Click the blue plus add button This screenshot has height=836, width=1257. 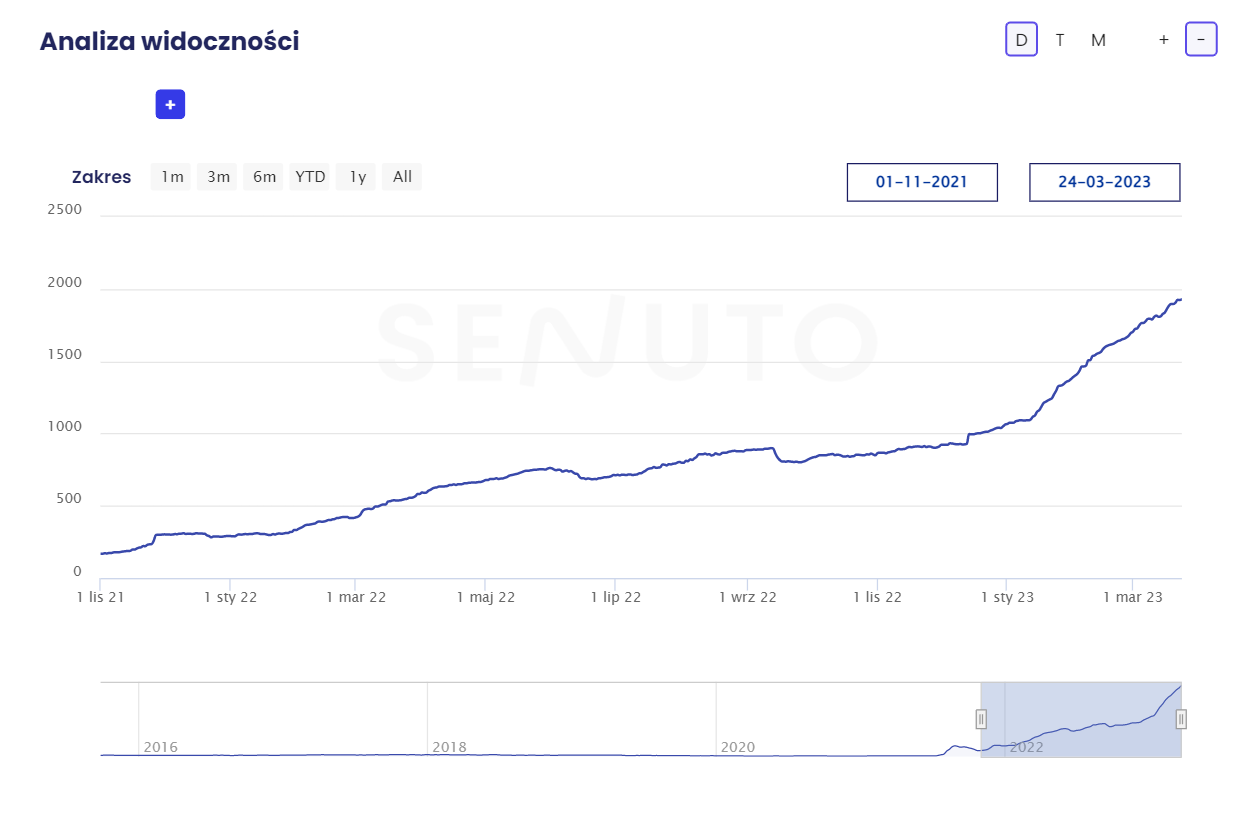[x=170, y=104]
